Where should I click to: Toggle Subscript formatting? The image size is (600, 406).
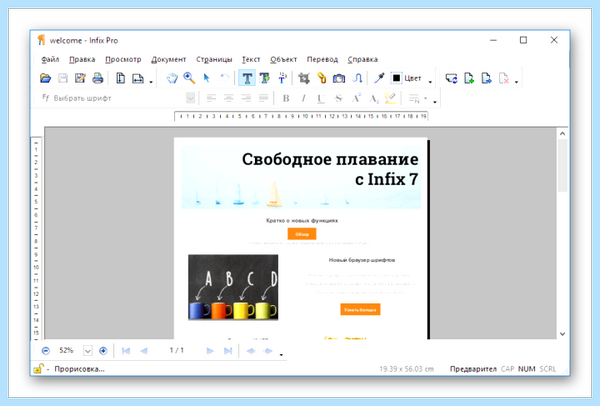pos(374,99)
